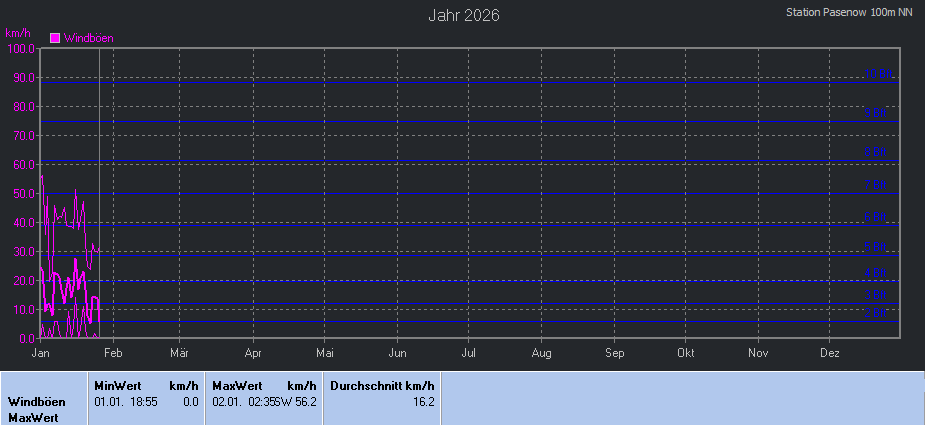
Task: Select the Sep month axis label
Action: (614, 353)
